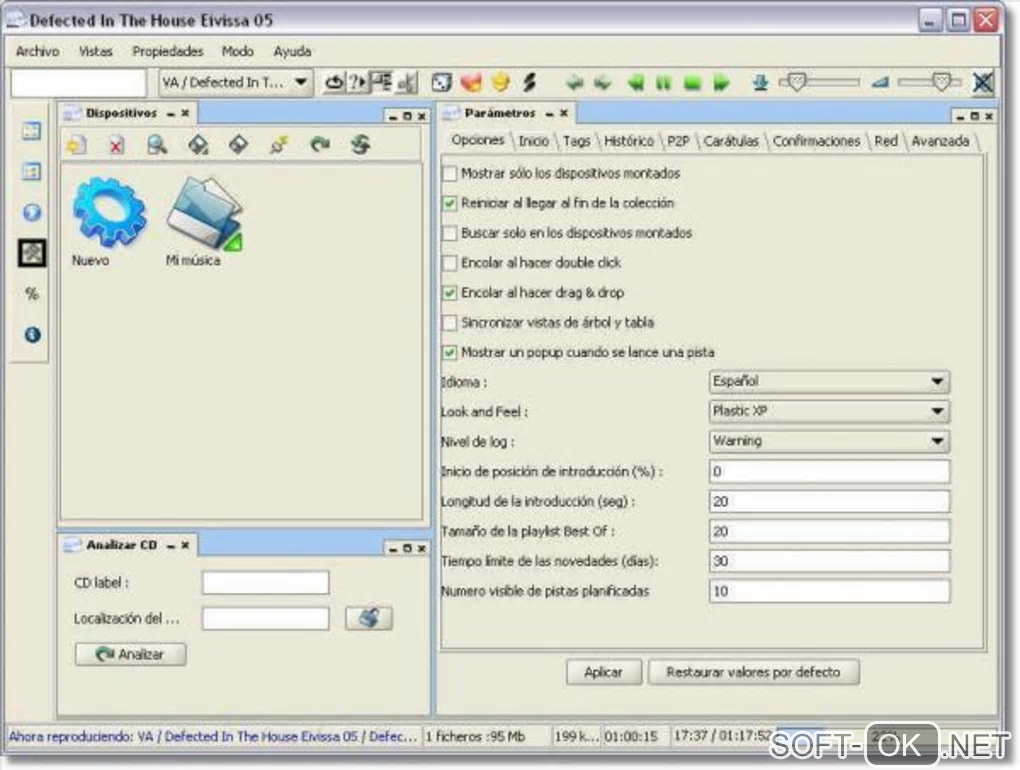Click the unmount device icon
The image size is (1020, 770).
[x=238, y=144]
